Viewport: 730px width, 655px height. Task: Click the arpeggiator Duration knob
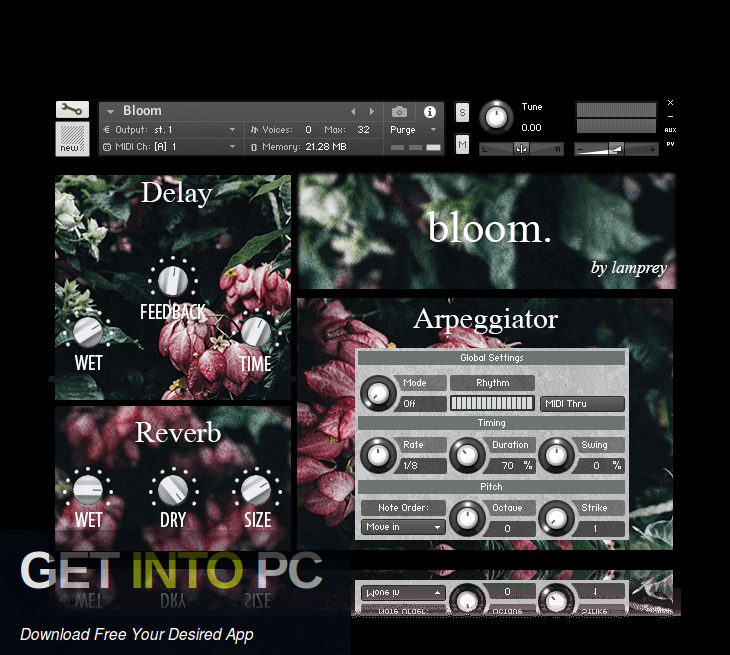[467, 455]
